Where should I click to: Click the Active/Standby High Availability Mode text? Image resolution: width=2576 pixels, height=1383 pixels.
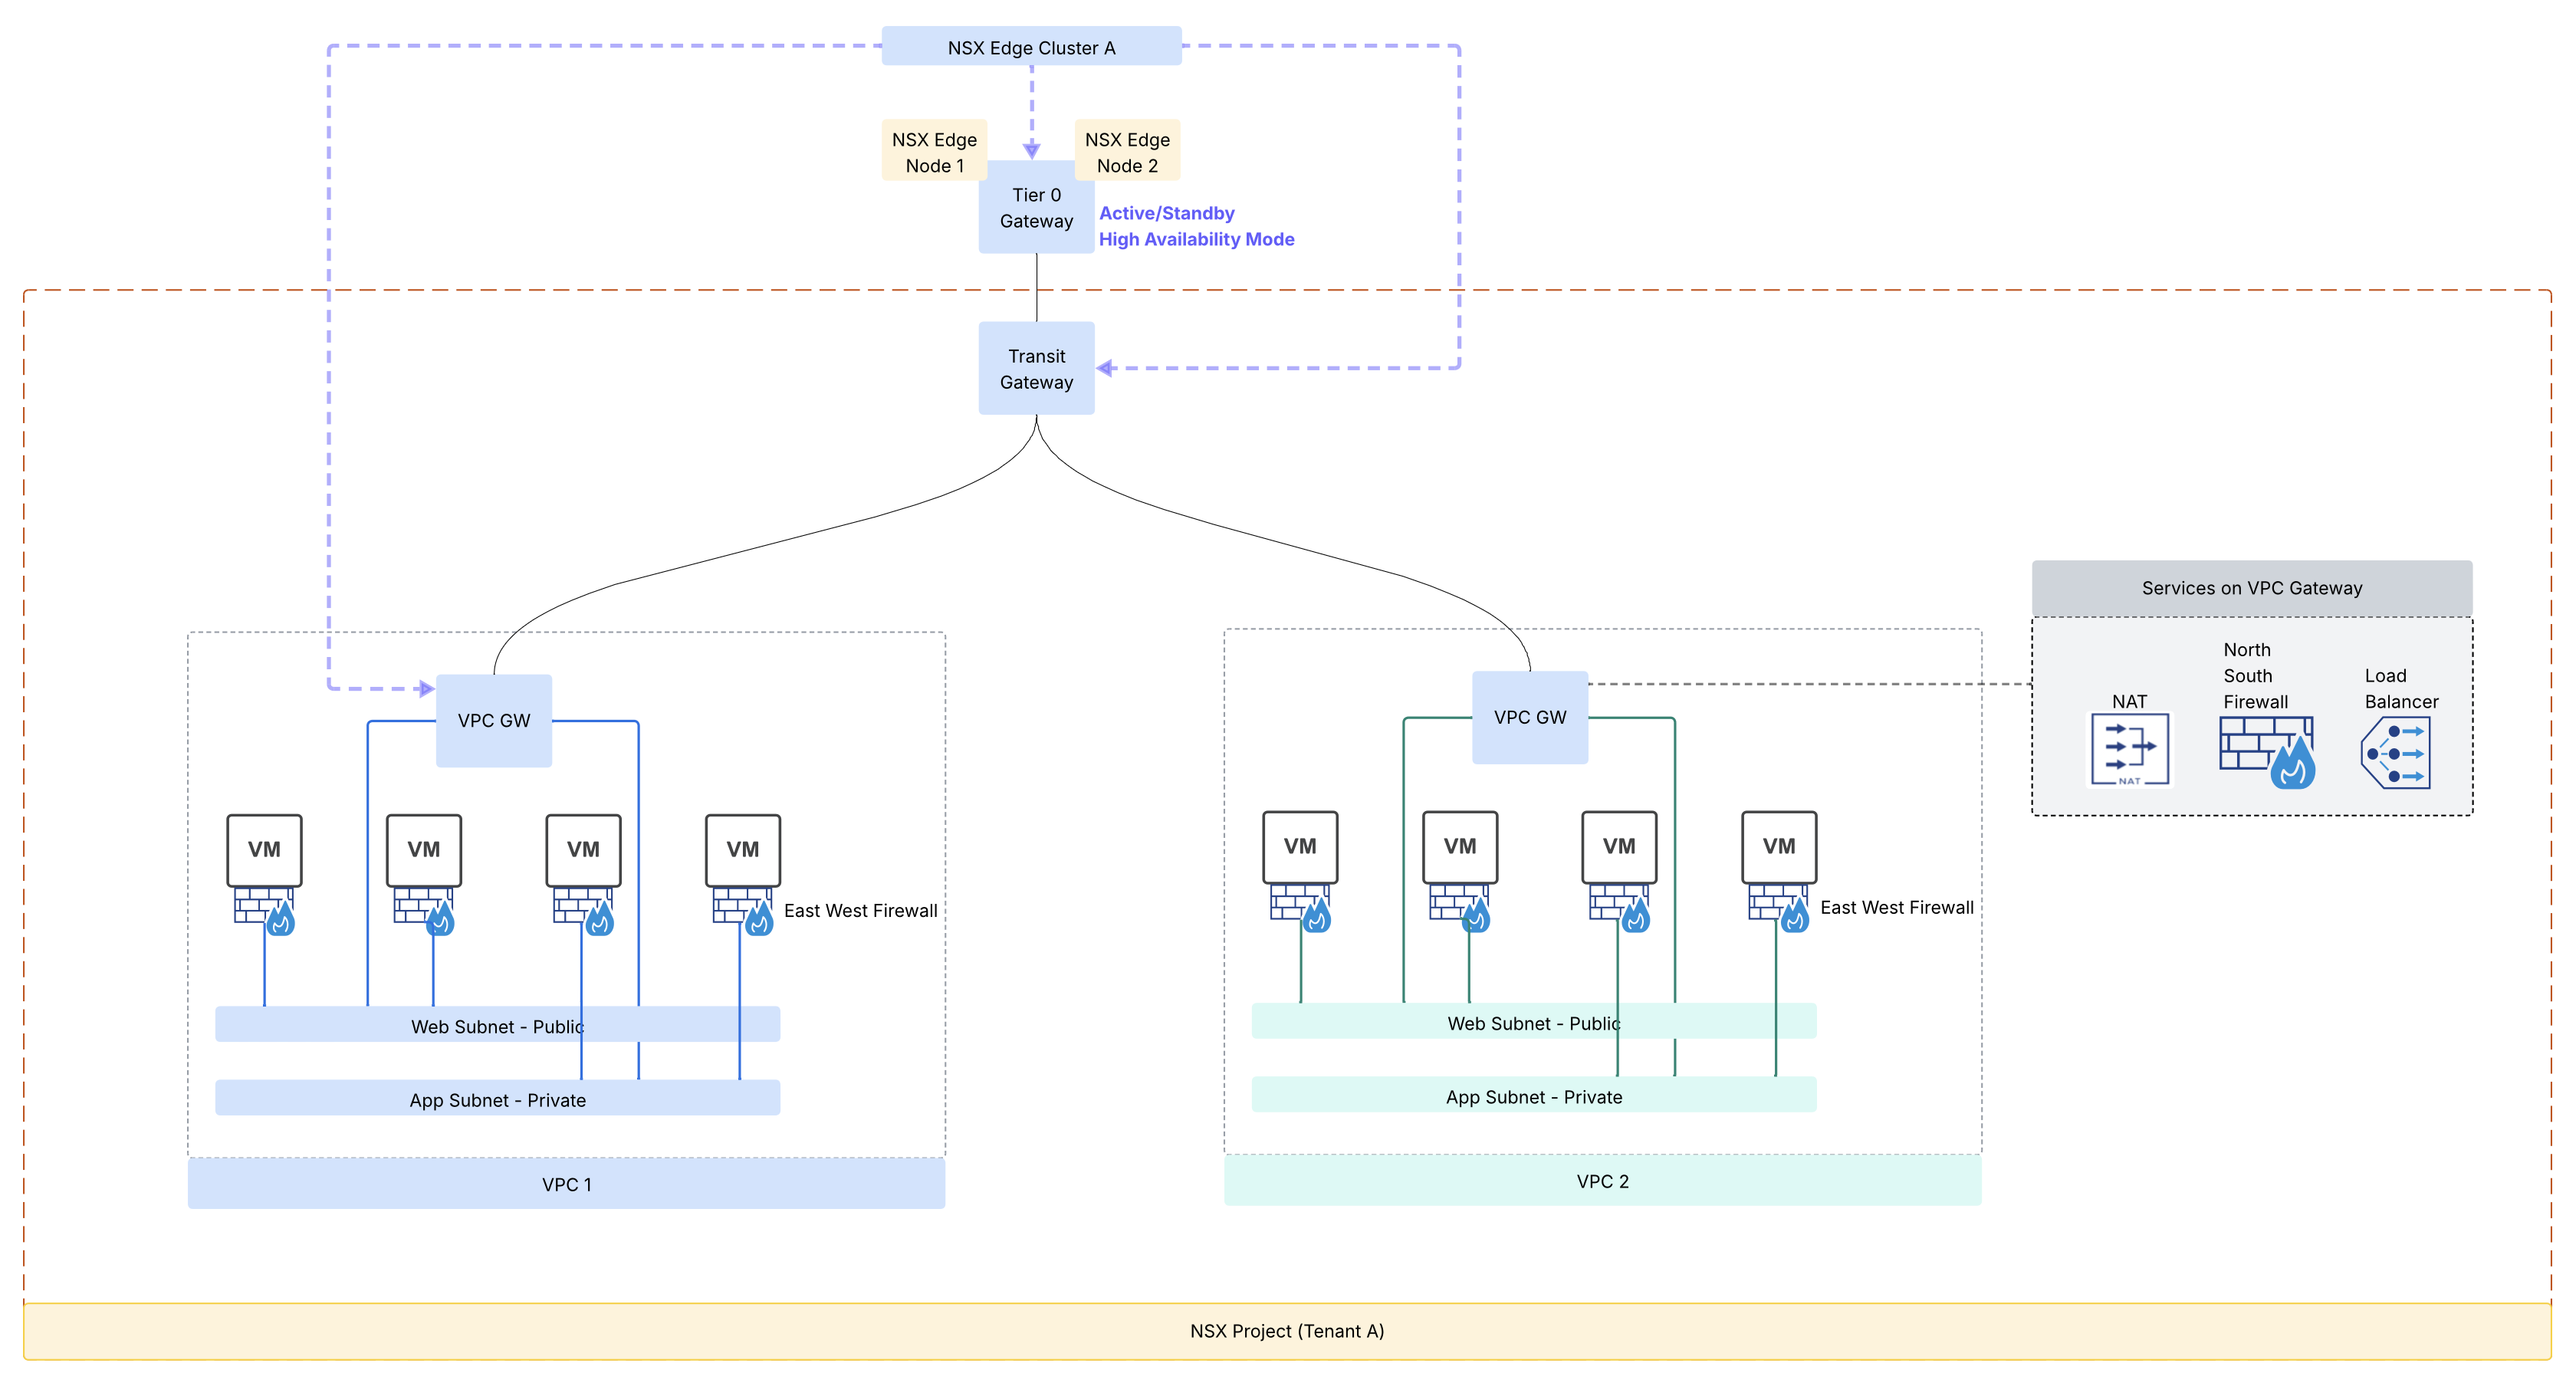click(x=1196, y=226)
